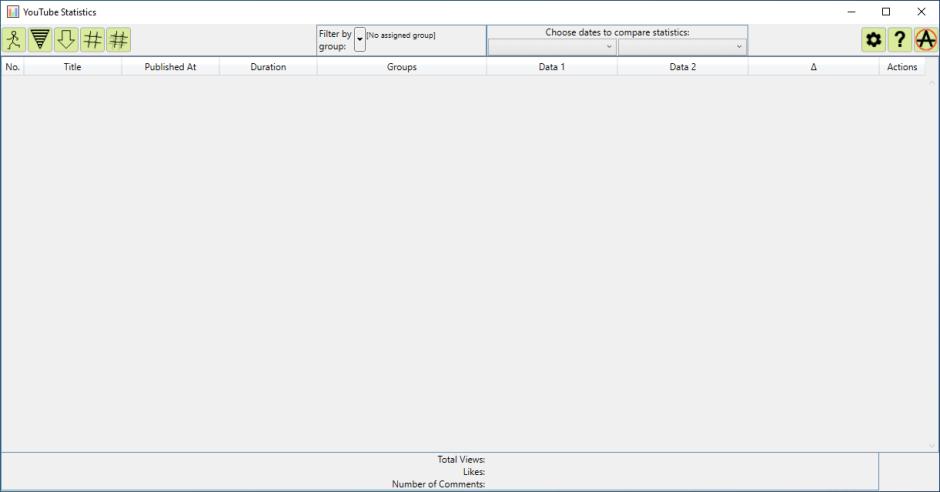Open settings via the gear icon
The image size is (940, 492).
(x=873, y=40)
